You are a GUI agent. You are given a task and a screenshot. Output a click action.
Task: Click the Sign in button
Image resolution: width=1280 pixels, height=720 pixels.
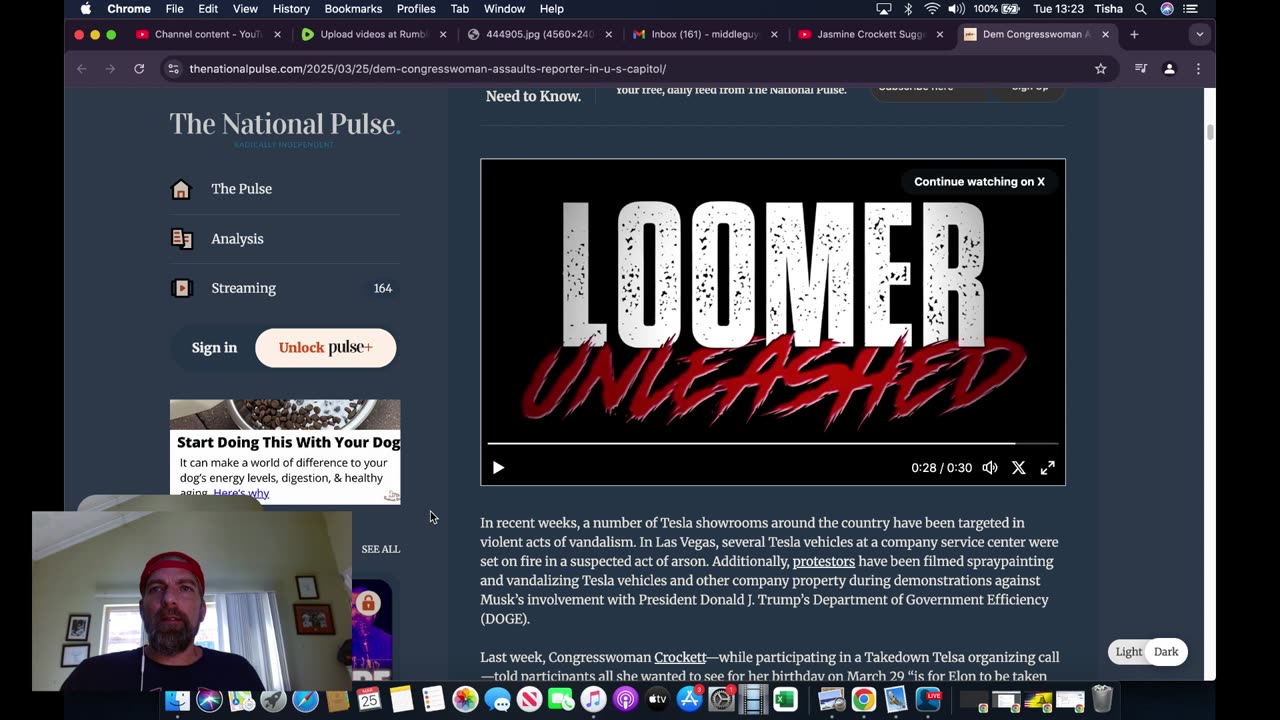tap(214, 348)
